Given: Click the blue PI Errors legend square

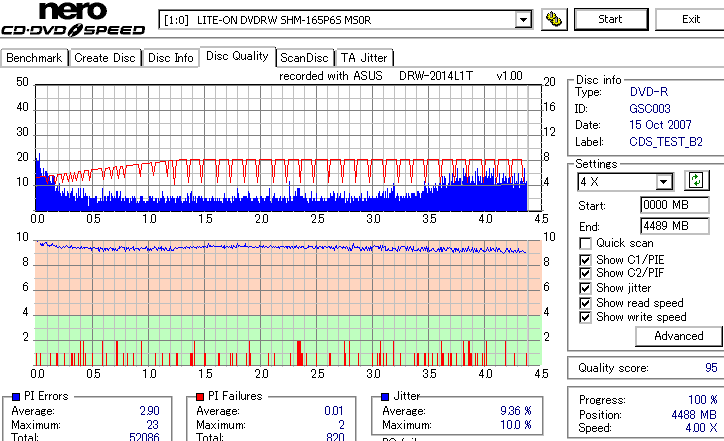Looking at the screenshot, I should click(x=16, y=396).
